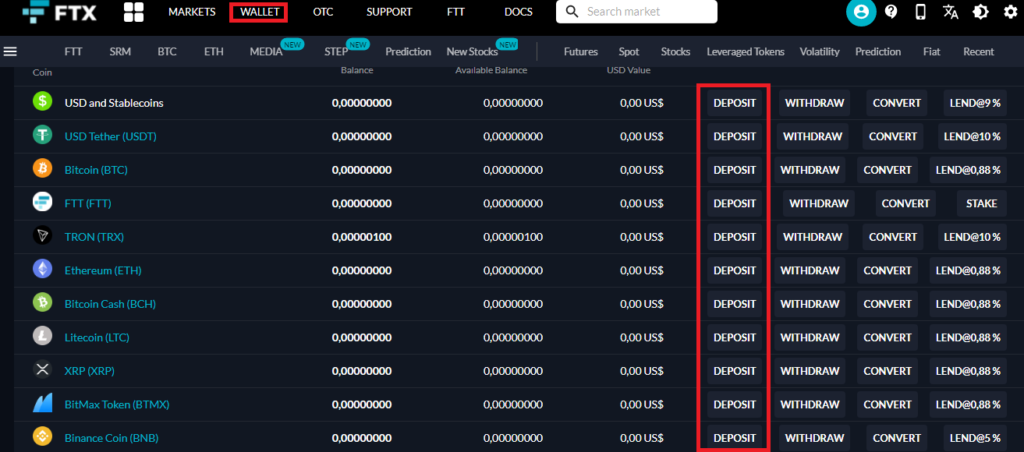
Task: Open the Ethereum (ETH) link
Action: 103,270
